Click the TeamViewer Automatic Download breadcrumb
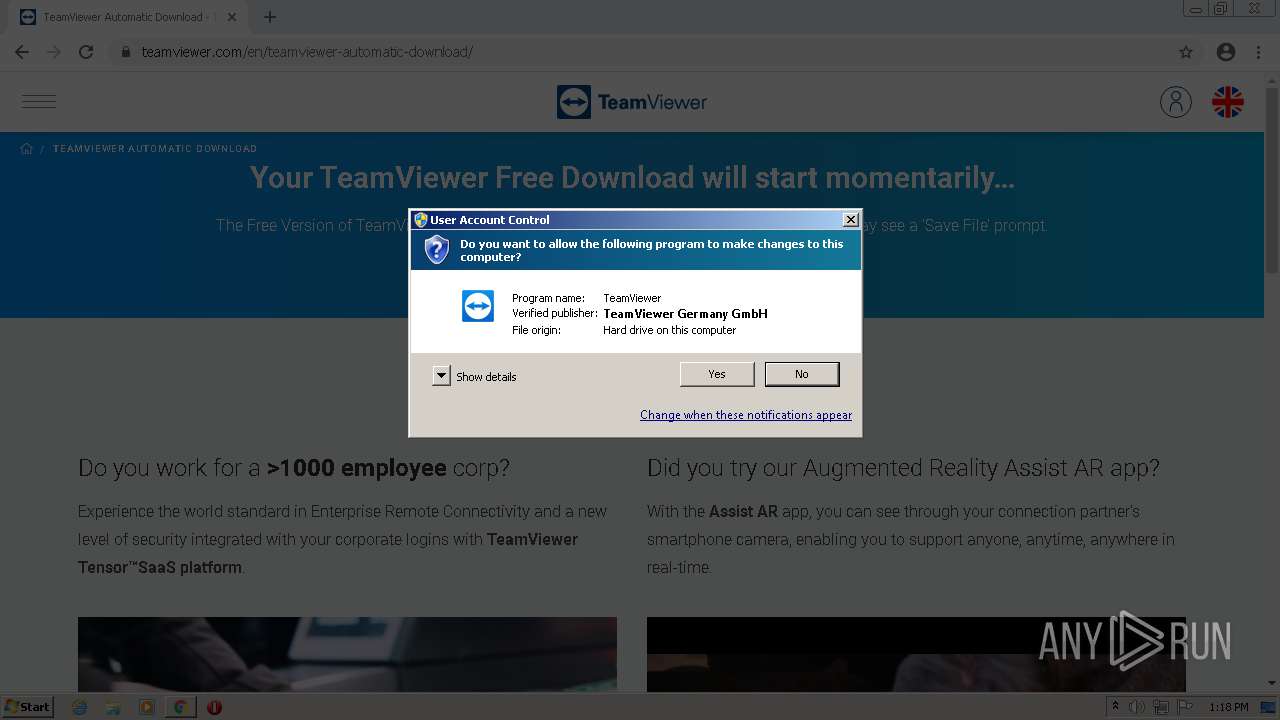 (x=155, y=149)
